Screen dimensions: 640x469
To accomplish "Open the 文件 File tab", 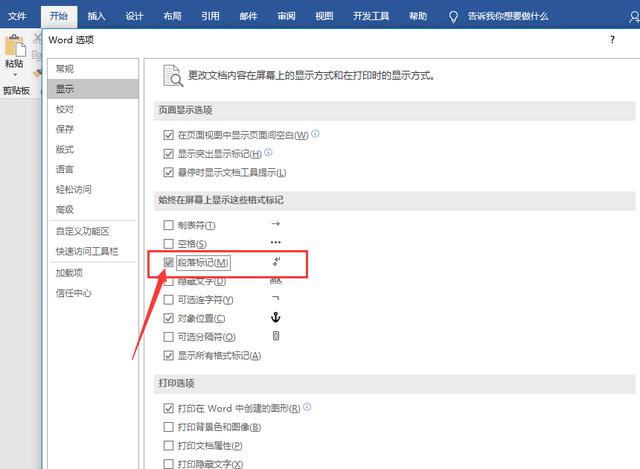I will pyautogui.click(x=17, y=16).
